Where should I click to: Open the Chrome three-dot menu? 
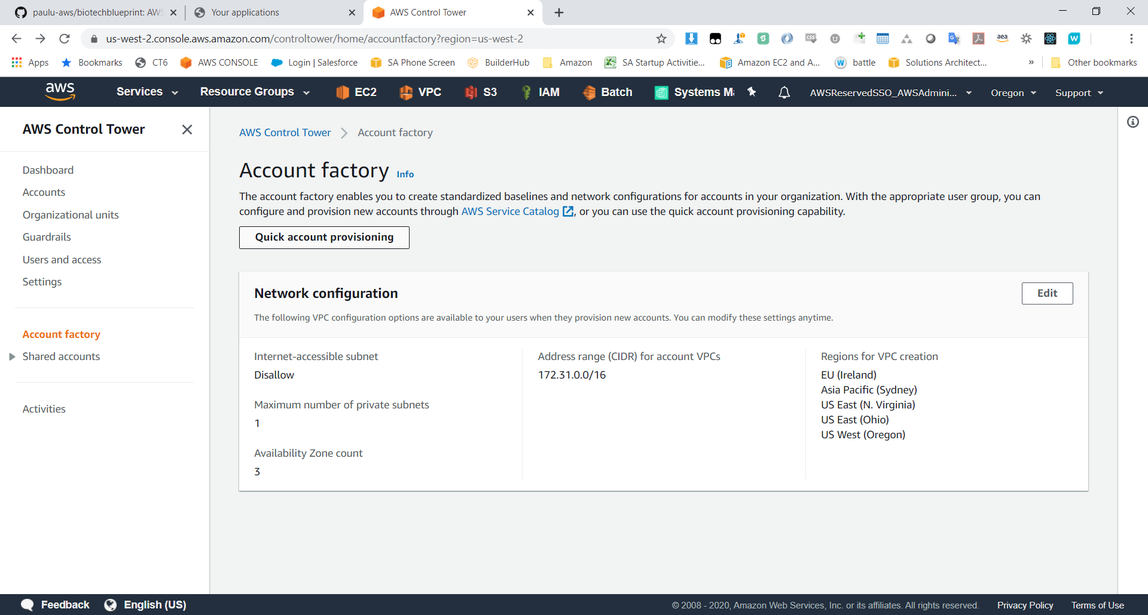click(1131, 39)
